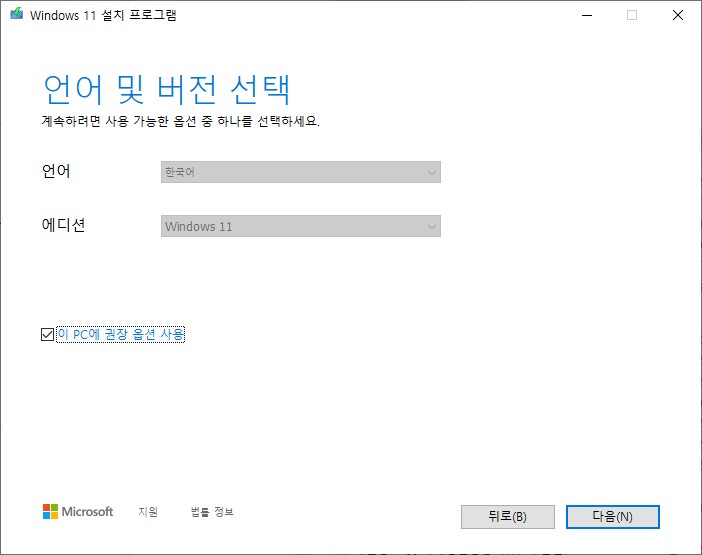Click the 언어 field label

56,171
